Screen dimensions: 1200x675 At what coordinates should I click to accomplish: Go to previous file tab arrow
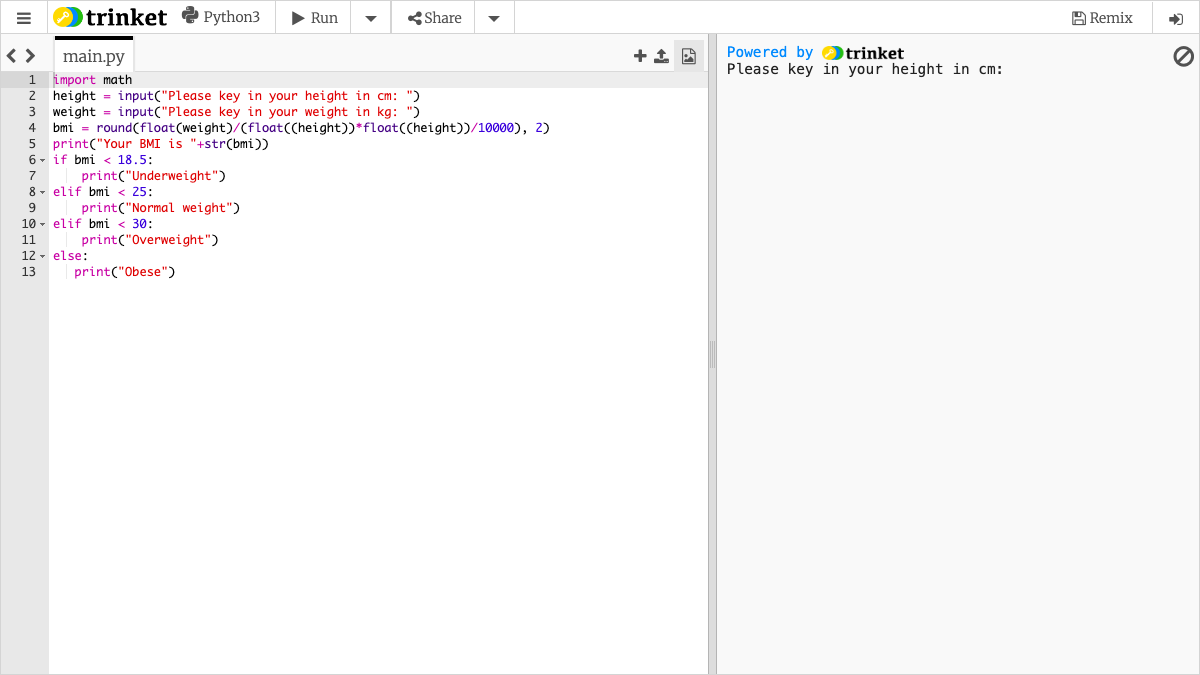(12, 56)
